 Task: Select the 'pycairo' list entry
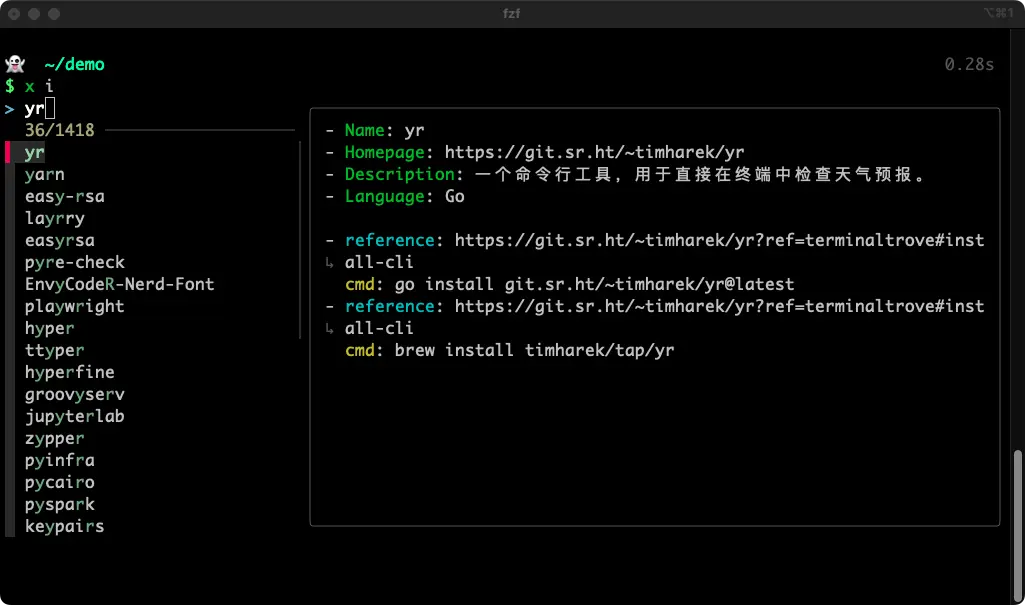coord(59,482)
